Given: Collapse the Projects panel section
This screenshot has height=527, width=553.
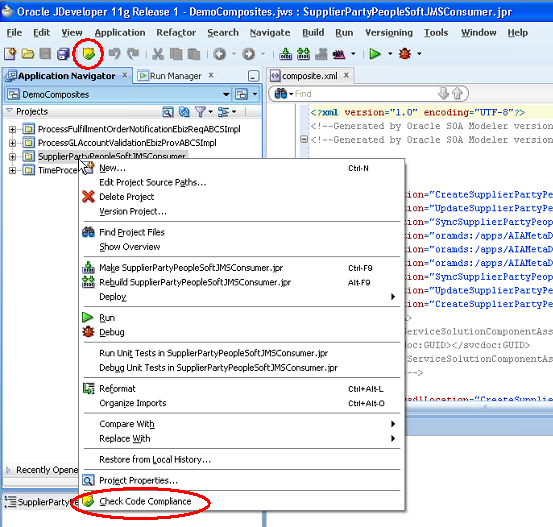Looking at the screenshot, I should point(9,111).
